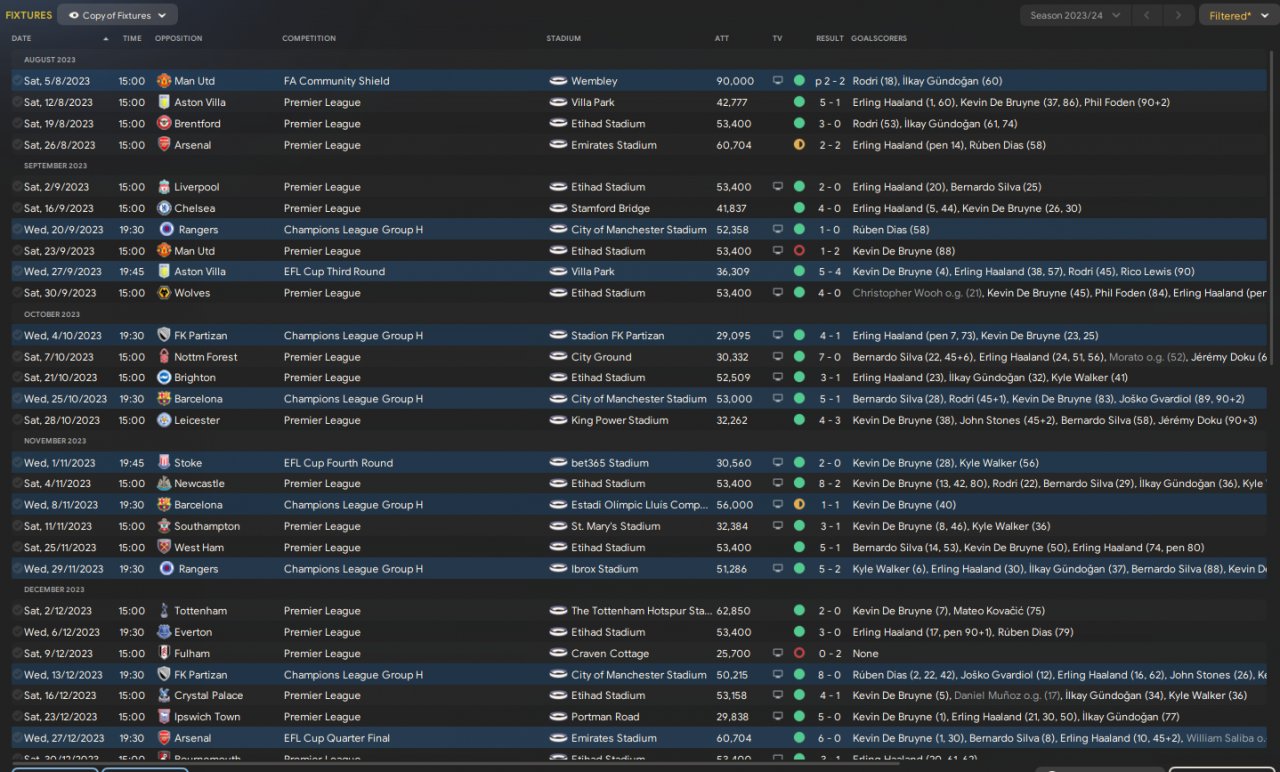Sort fixtures by the Stadium column header
Image resolution: width=1280 pixels, height=772 pixels.
(x=563, y=39)
